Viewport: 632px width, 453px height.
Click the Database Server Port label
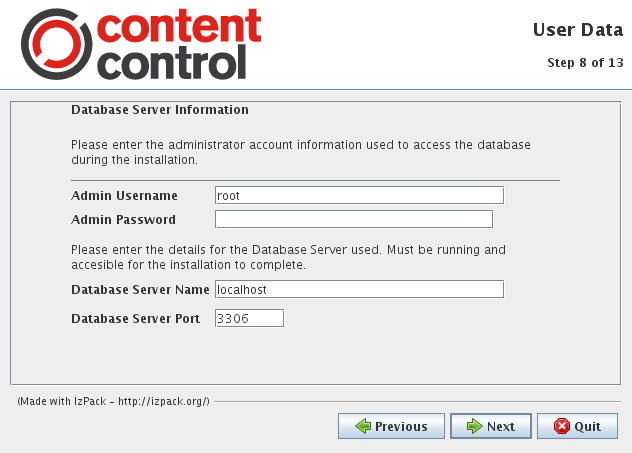(x=135, y=318)
